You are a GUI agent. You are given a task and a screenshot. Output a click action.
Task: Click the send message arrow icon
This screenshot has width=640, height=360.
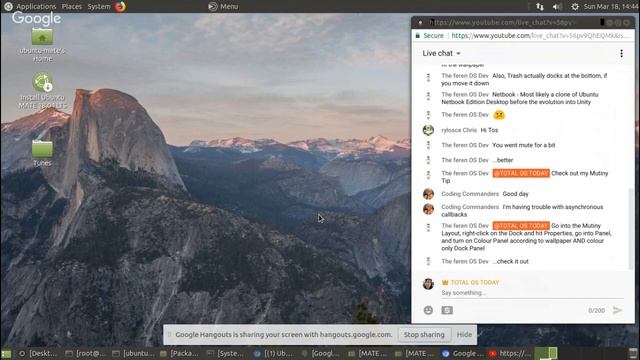pyautogui.click(x=618, y=310)
